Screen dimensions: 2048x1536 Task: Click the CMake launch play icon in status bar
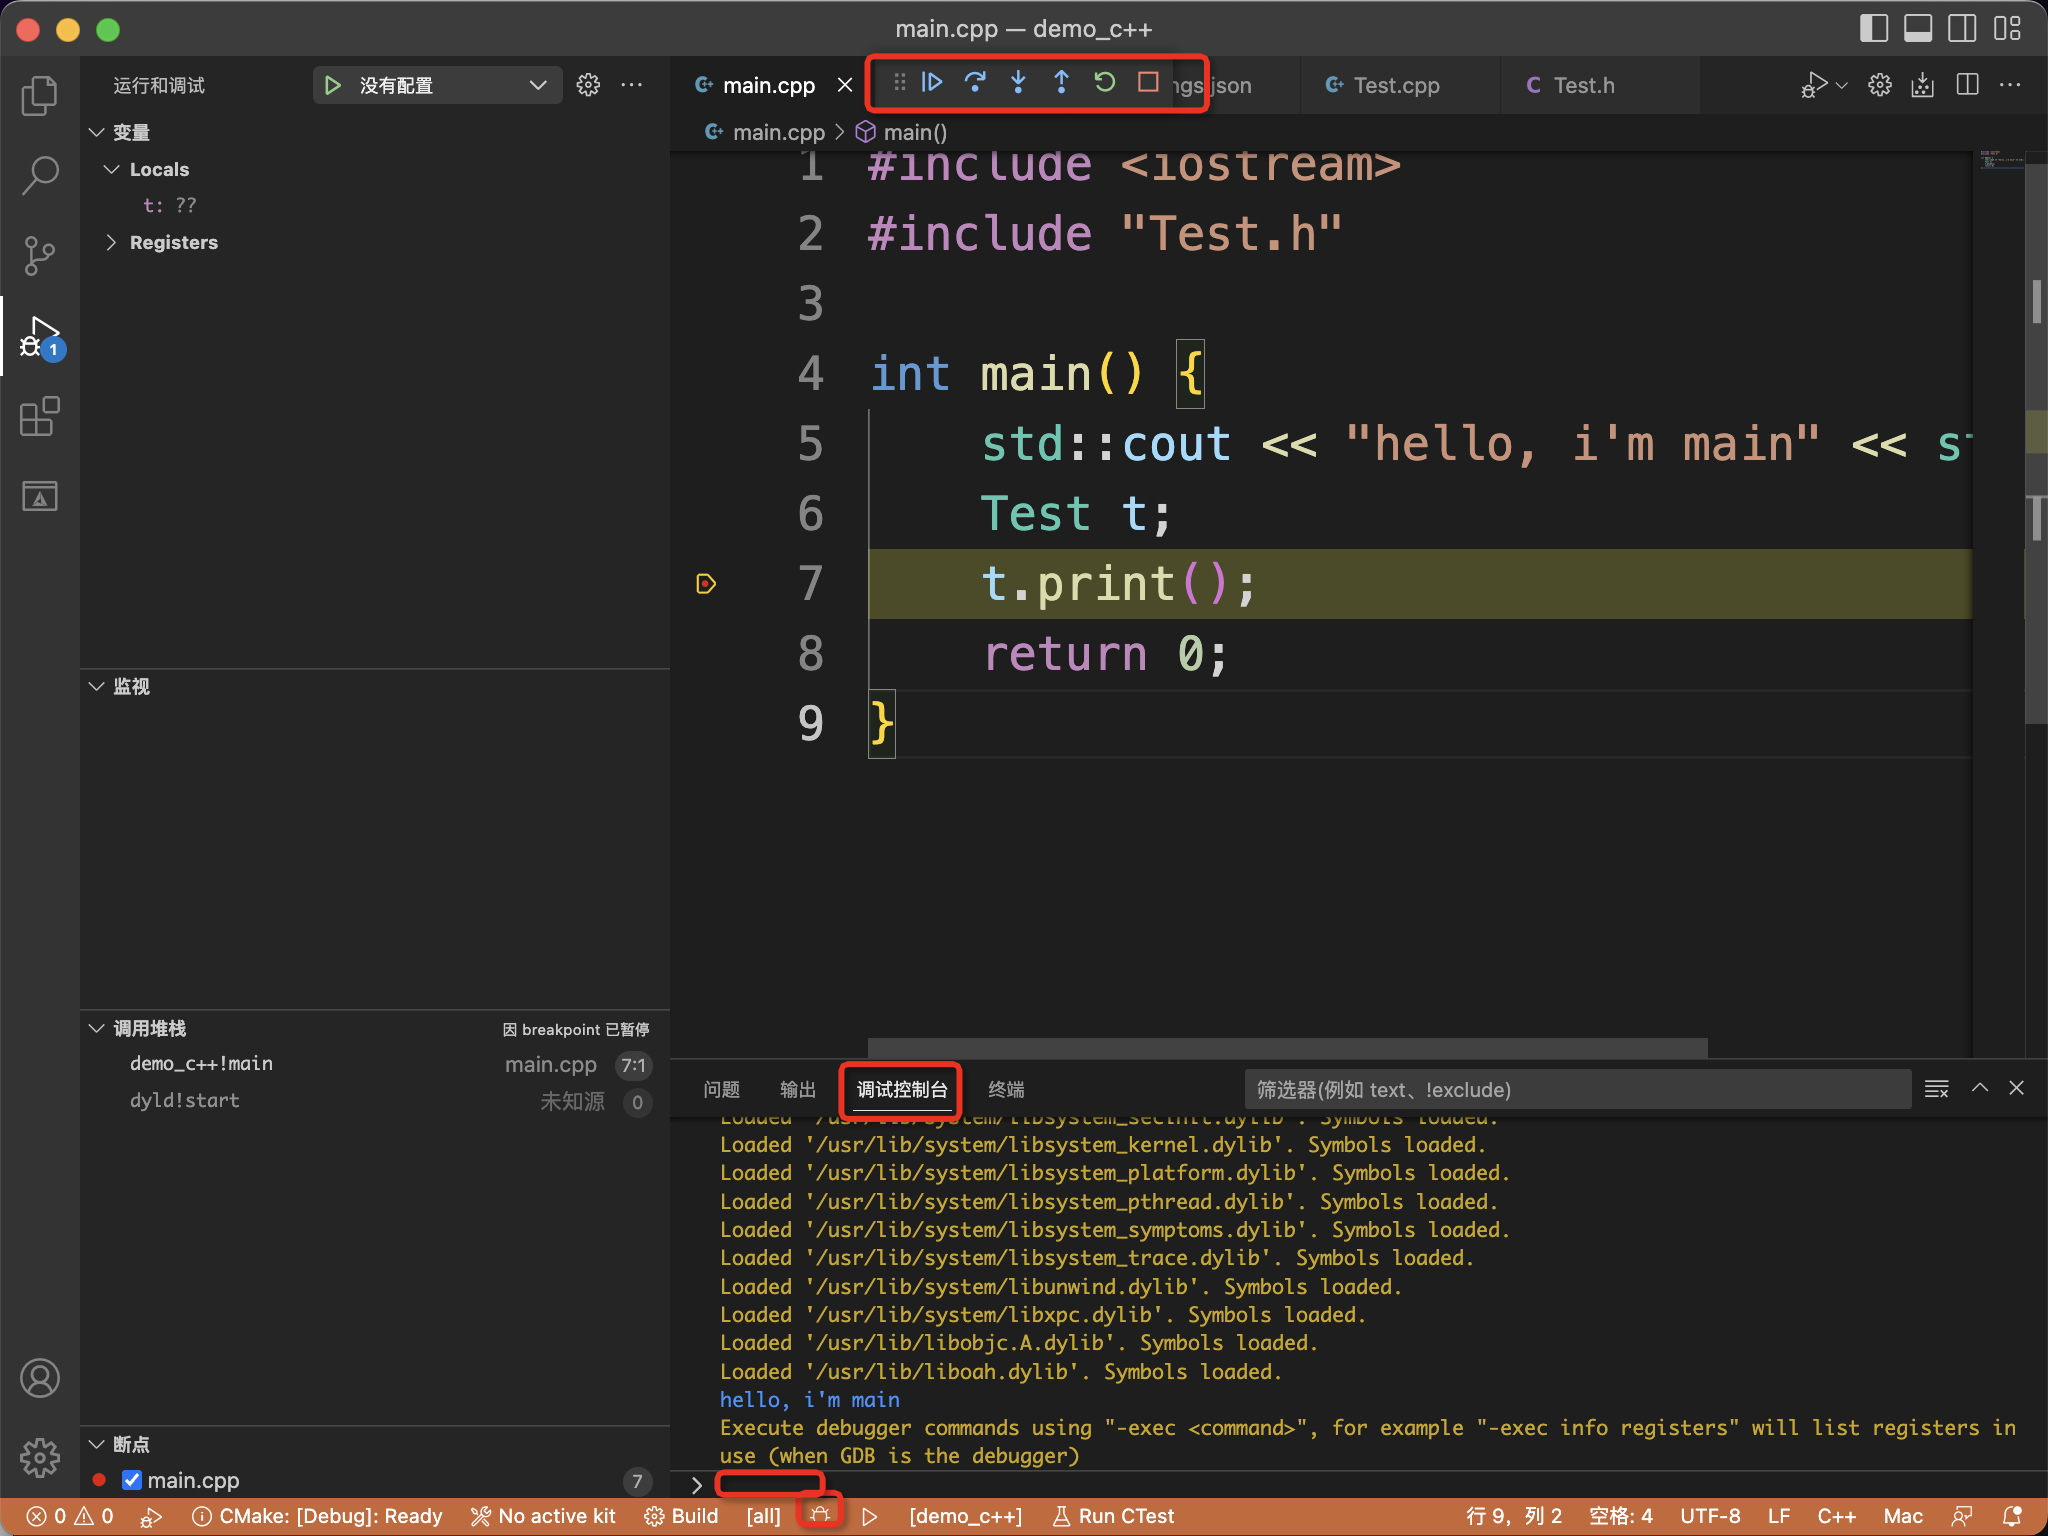(869, 1516)
